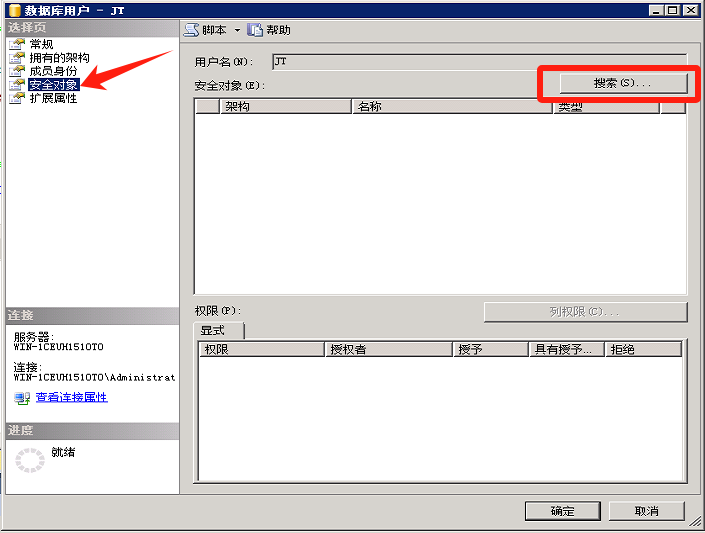Viewport: 705px width, 533px height.
Task: Click the 就绪 progress status text
Action: [x=63, y=452]
